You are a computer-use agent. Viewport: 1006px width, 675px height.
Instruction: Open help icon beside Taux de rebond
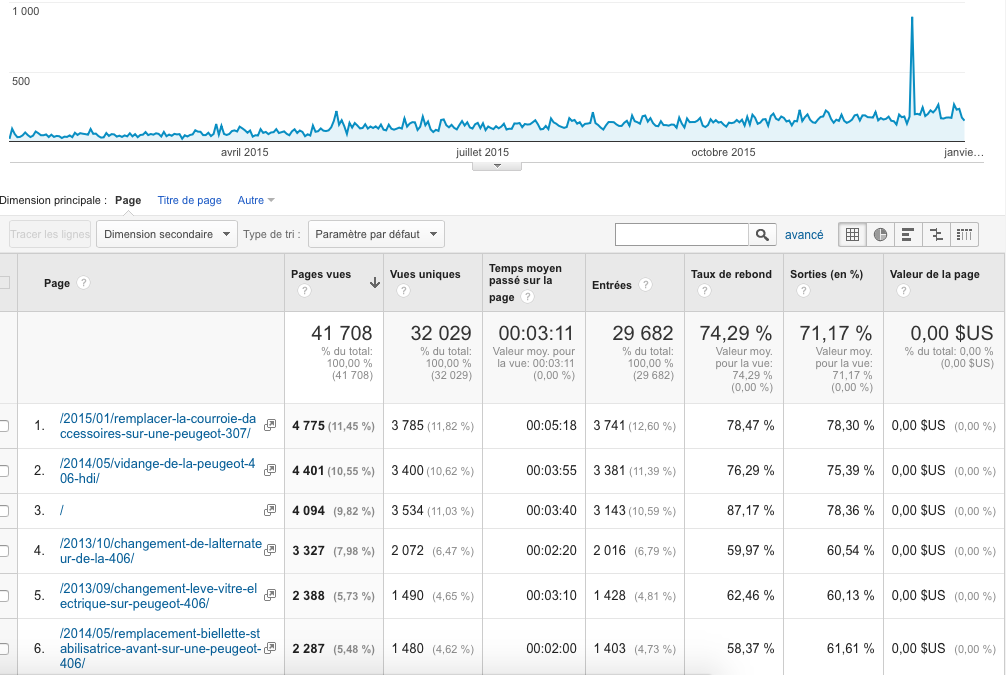[704, 291]
